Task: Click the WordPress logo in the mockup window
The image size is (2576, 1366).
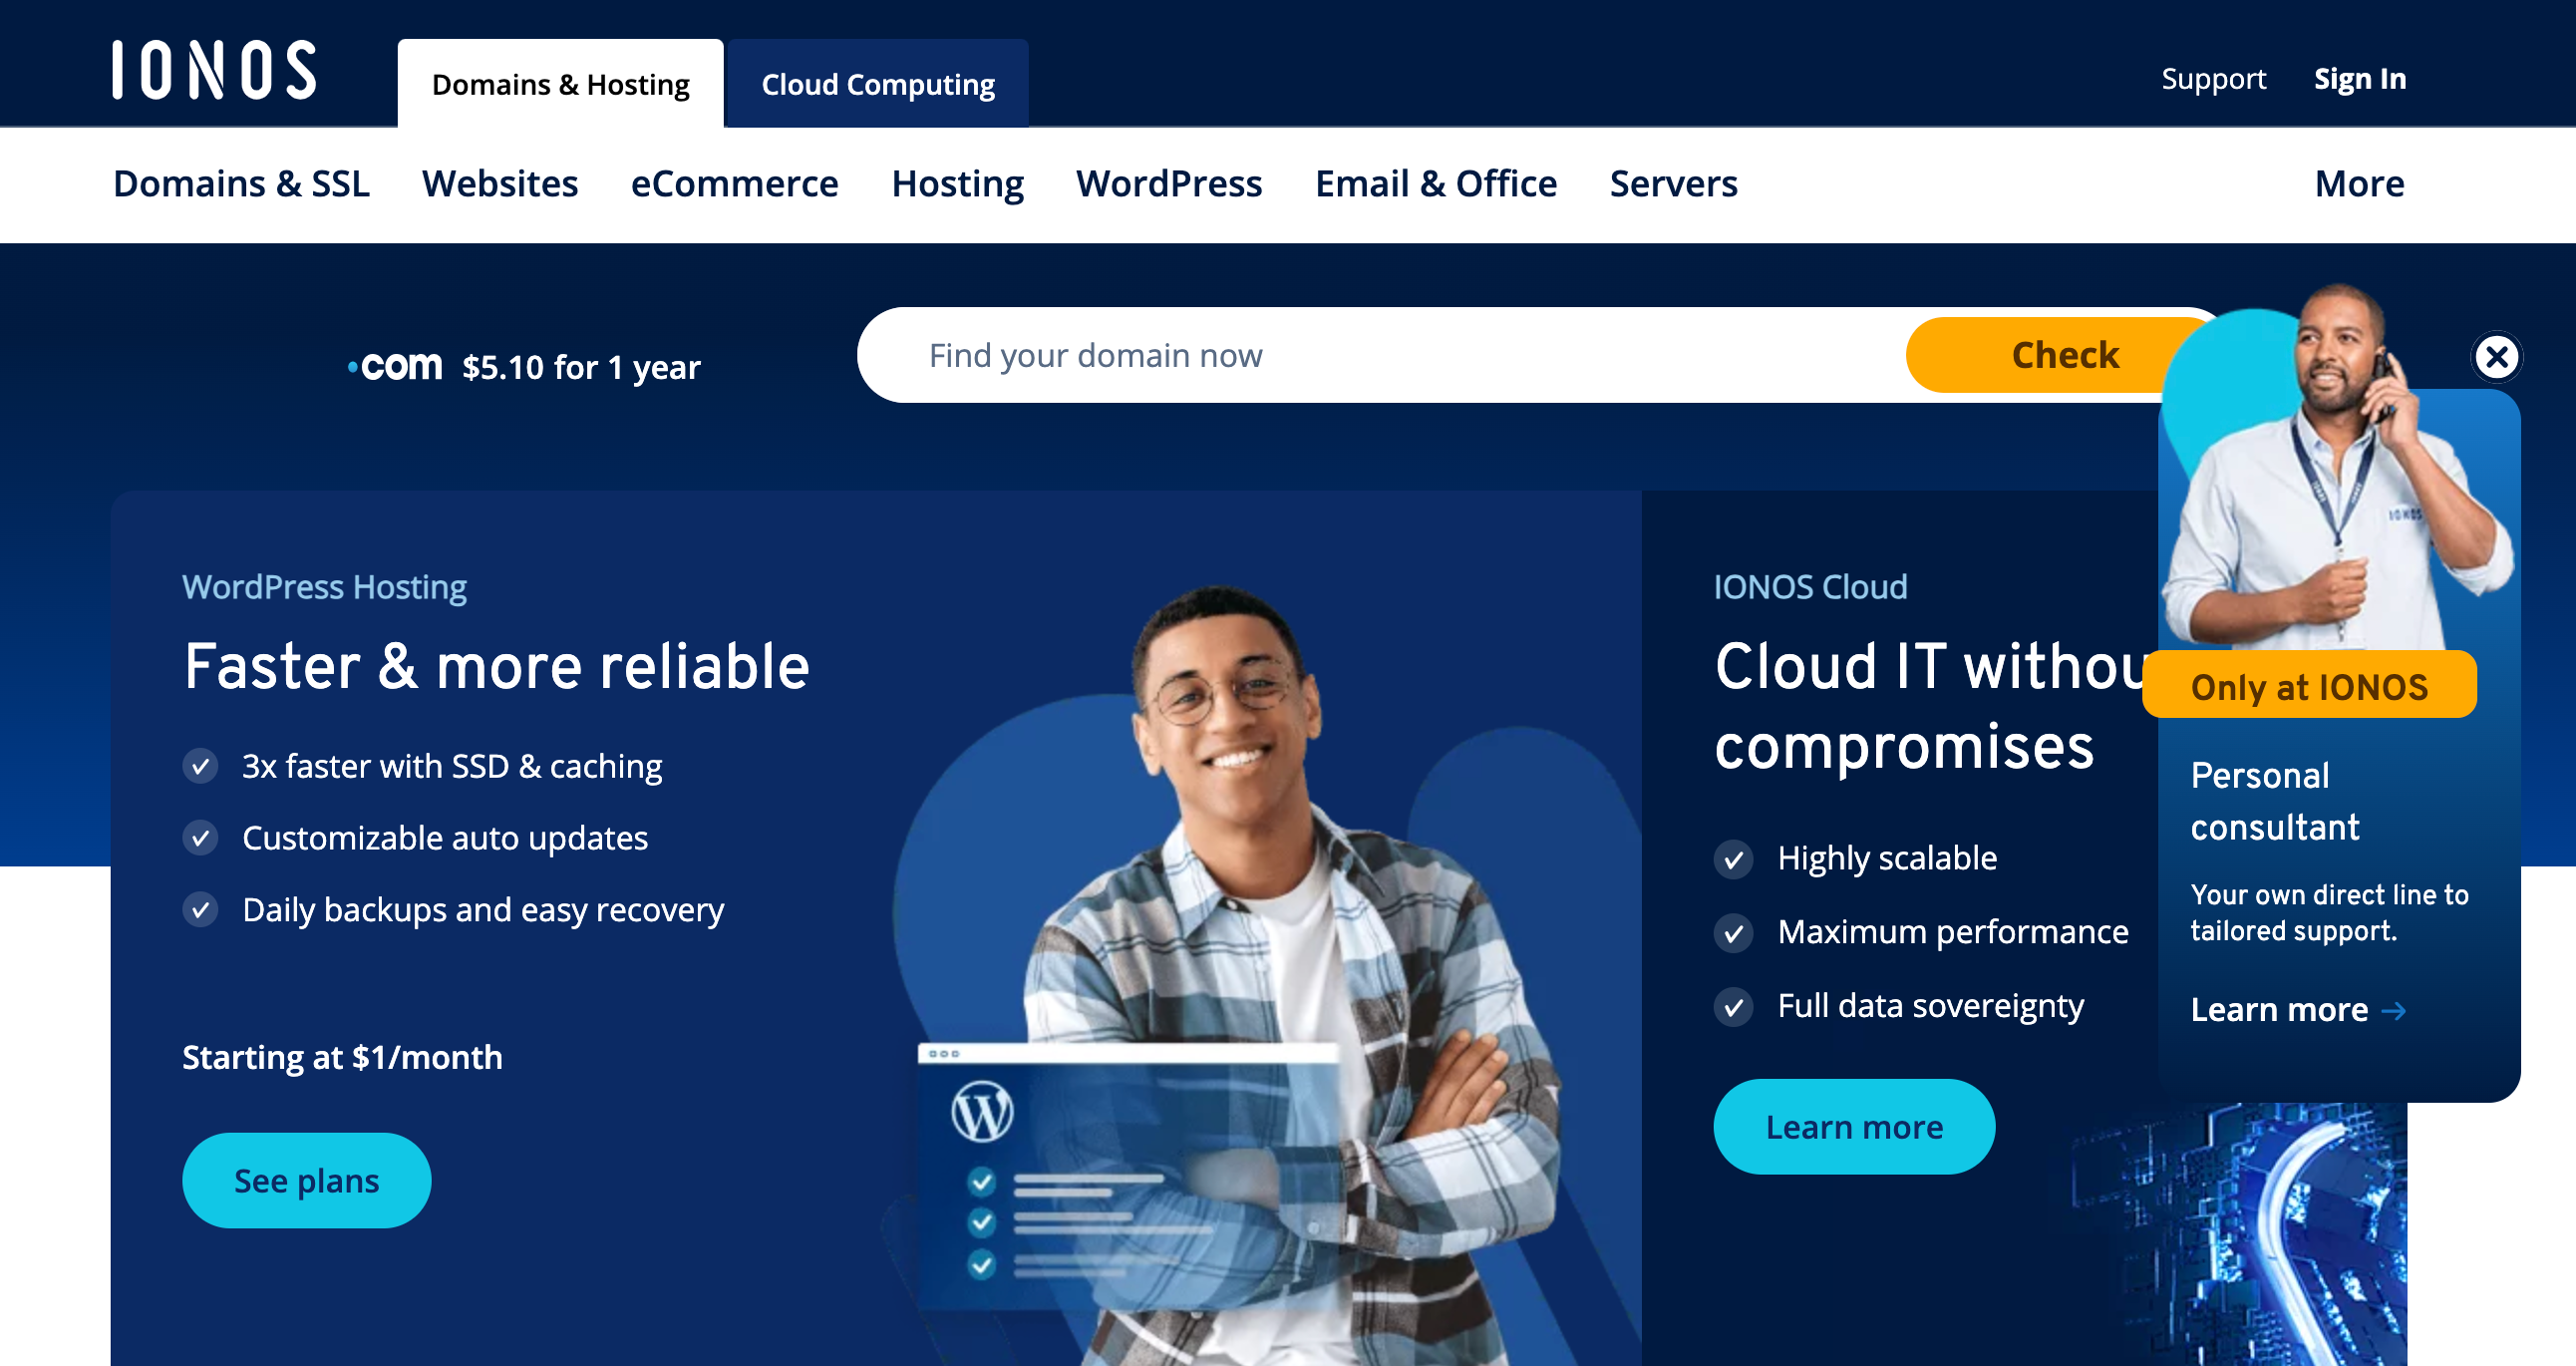Action: click(981, 1111)
